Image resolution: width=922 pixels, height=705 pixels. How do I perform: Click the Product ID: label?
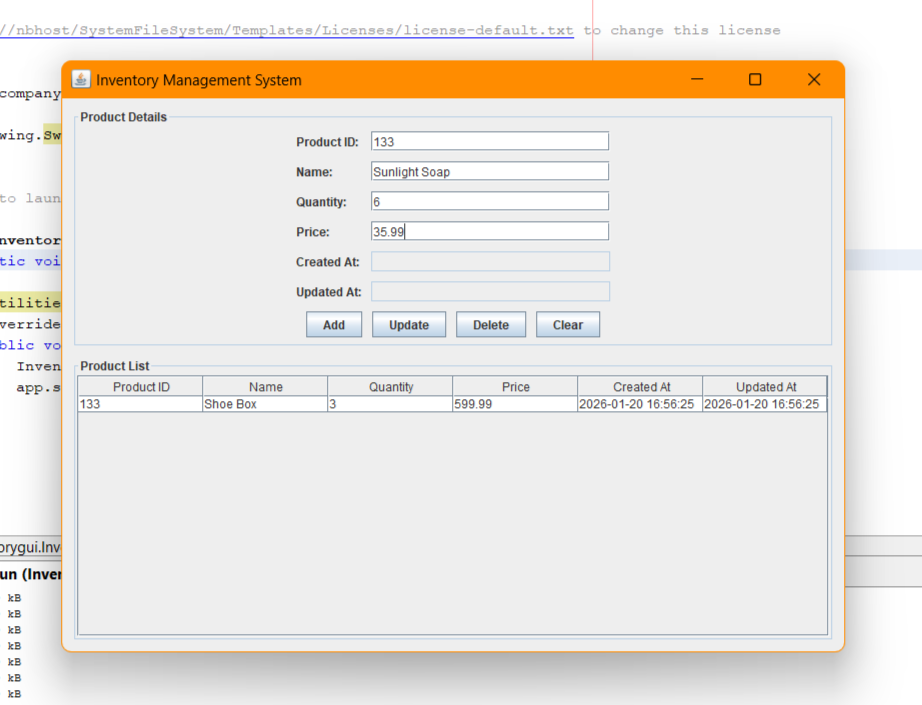327,142
